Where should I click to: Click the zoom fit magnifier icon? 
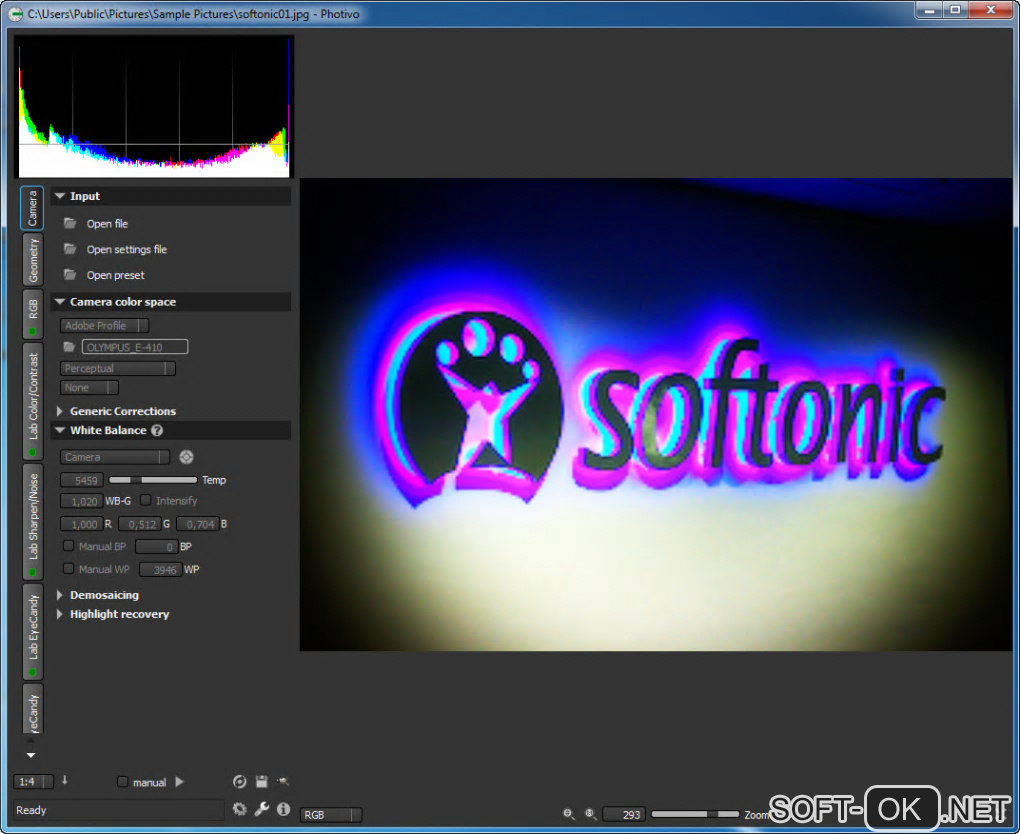569,814
